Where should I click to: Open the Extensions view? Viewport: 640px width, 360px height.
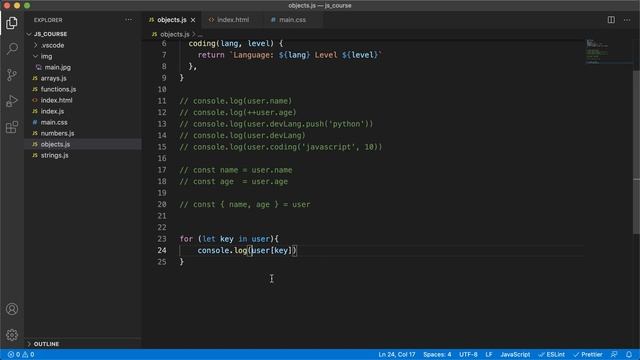coord(12,127)
